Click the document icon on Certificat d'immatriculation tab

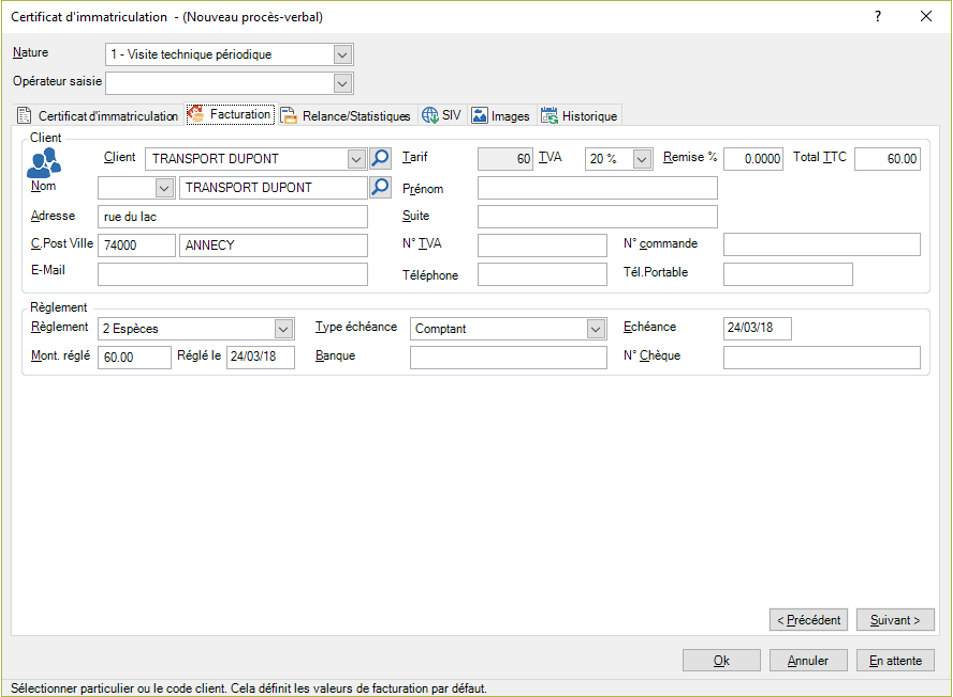pyautogui.click(x=25, y=115)
